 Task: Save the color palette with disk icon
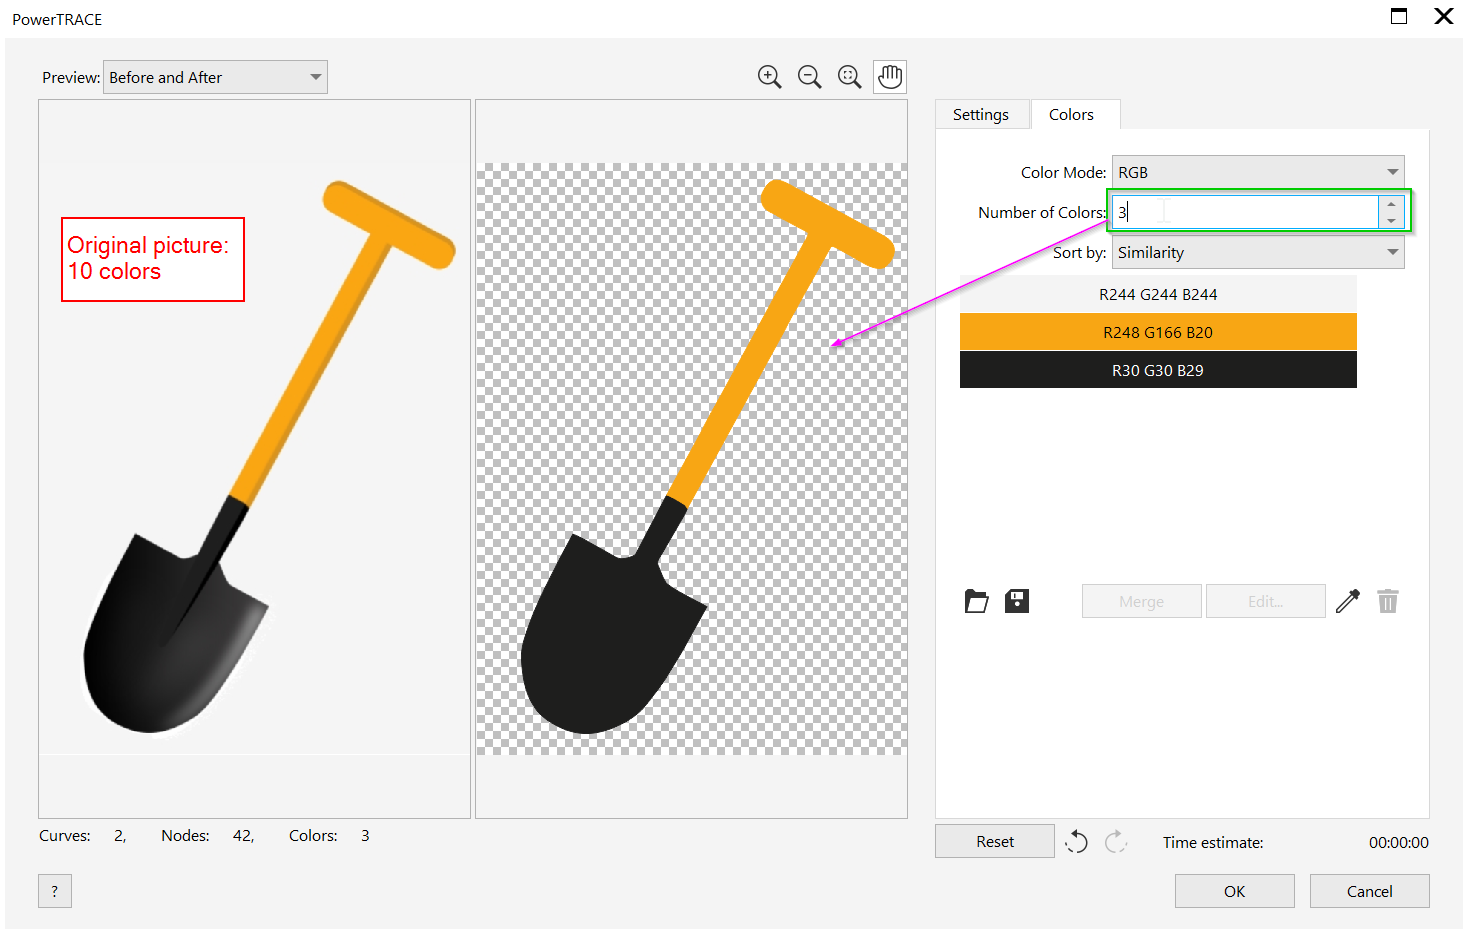(1016, 601)
